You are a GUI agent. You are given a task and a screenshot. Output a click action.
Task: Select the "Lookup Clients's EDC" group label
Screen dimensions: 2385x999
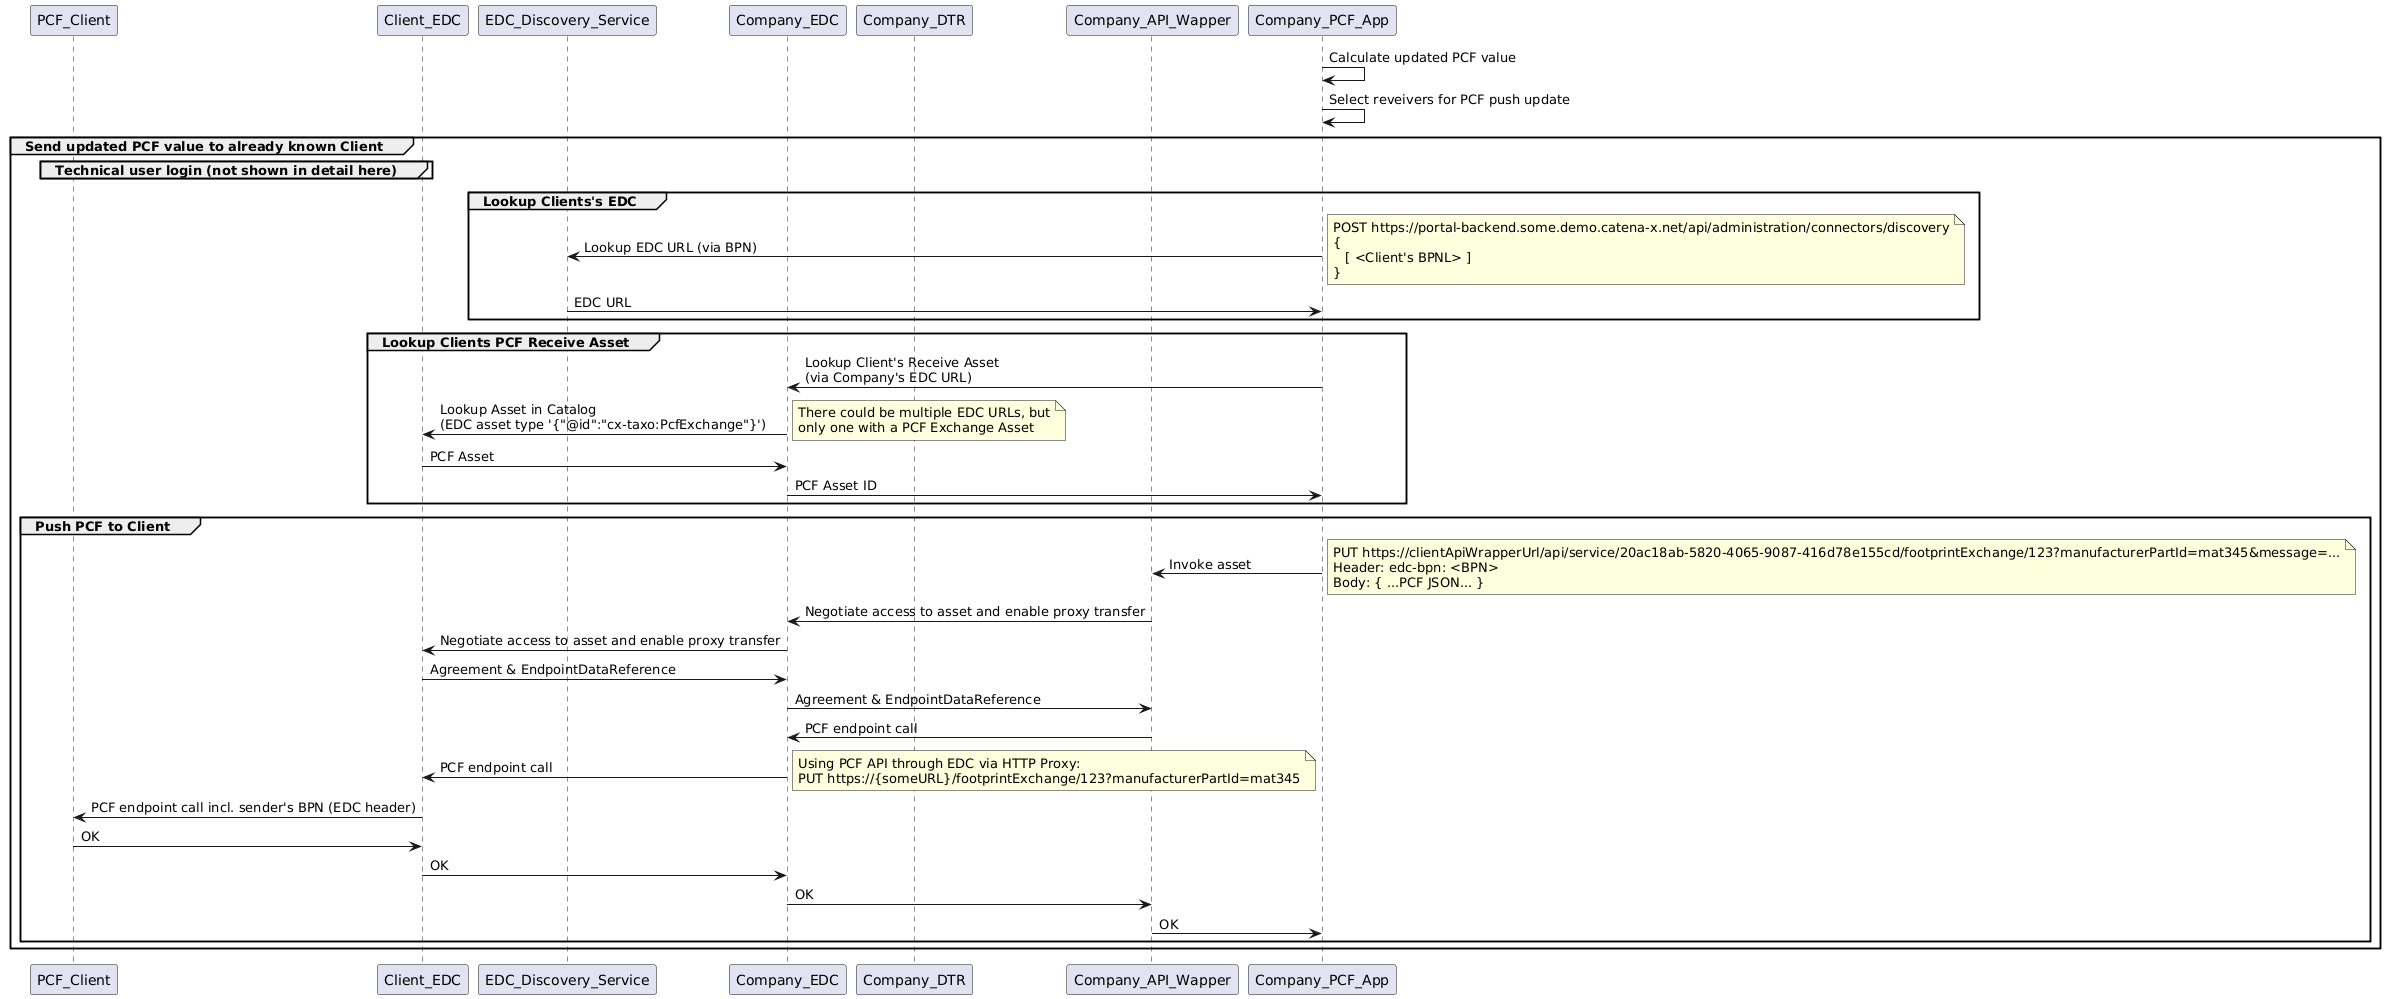[559, 202]
